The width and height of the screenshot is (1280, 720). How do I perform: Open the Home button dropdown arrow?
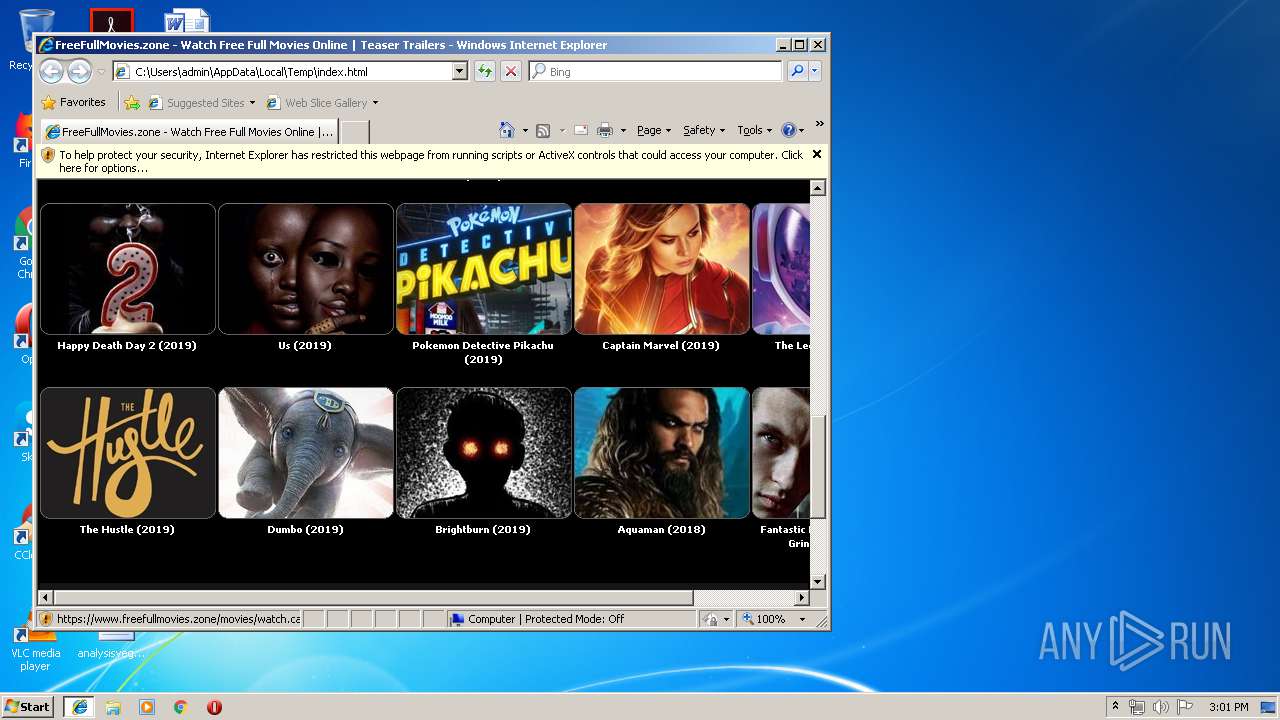525,131
